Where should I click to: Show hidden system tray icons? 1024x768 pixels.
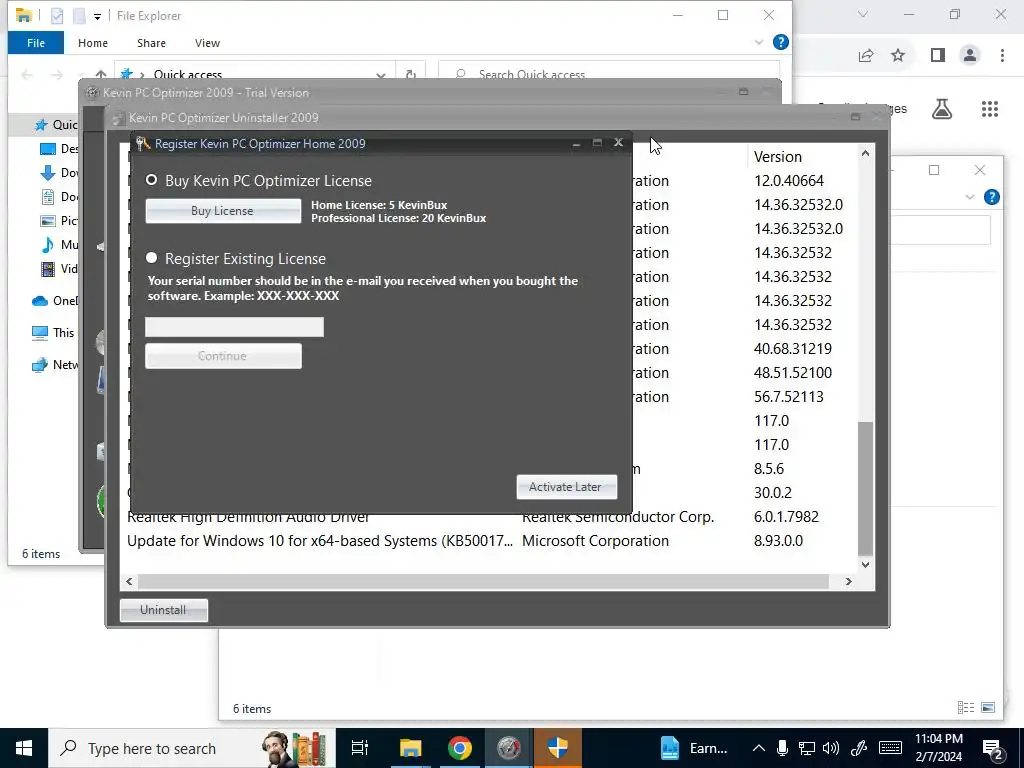(758, 748)
